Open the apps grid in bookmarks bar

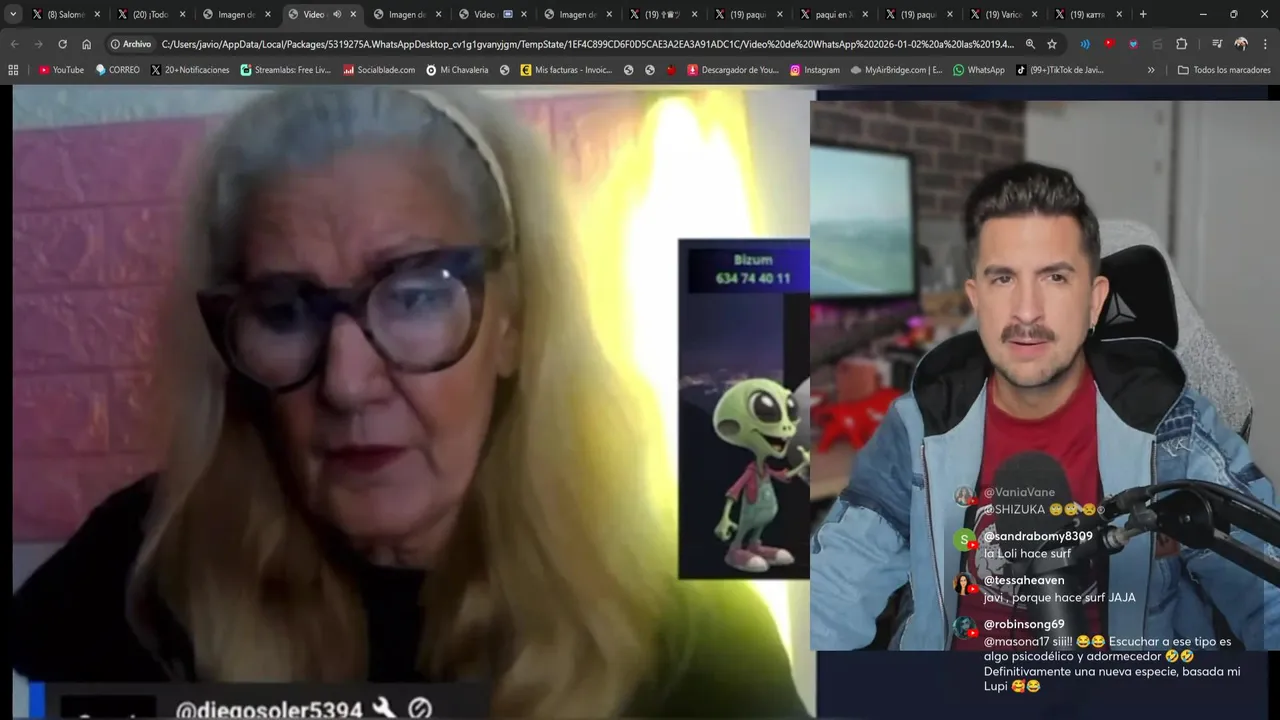coord(13,70)
